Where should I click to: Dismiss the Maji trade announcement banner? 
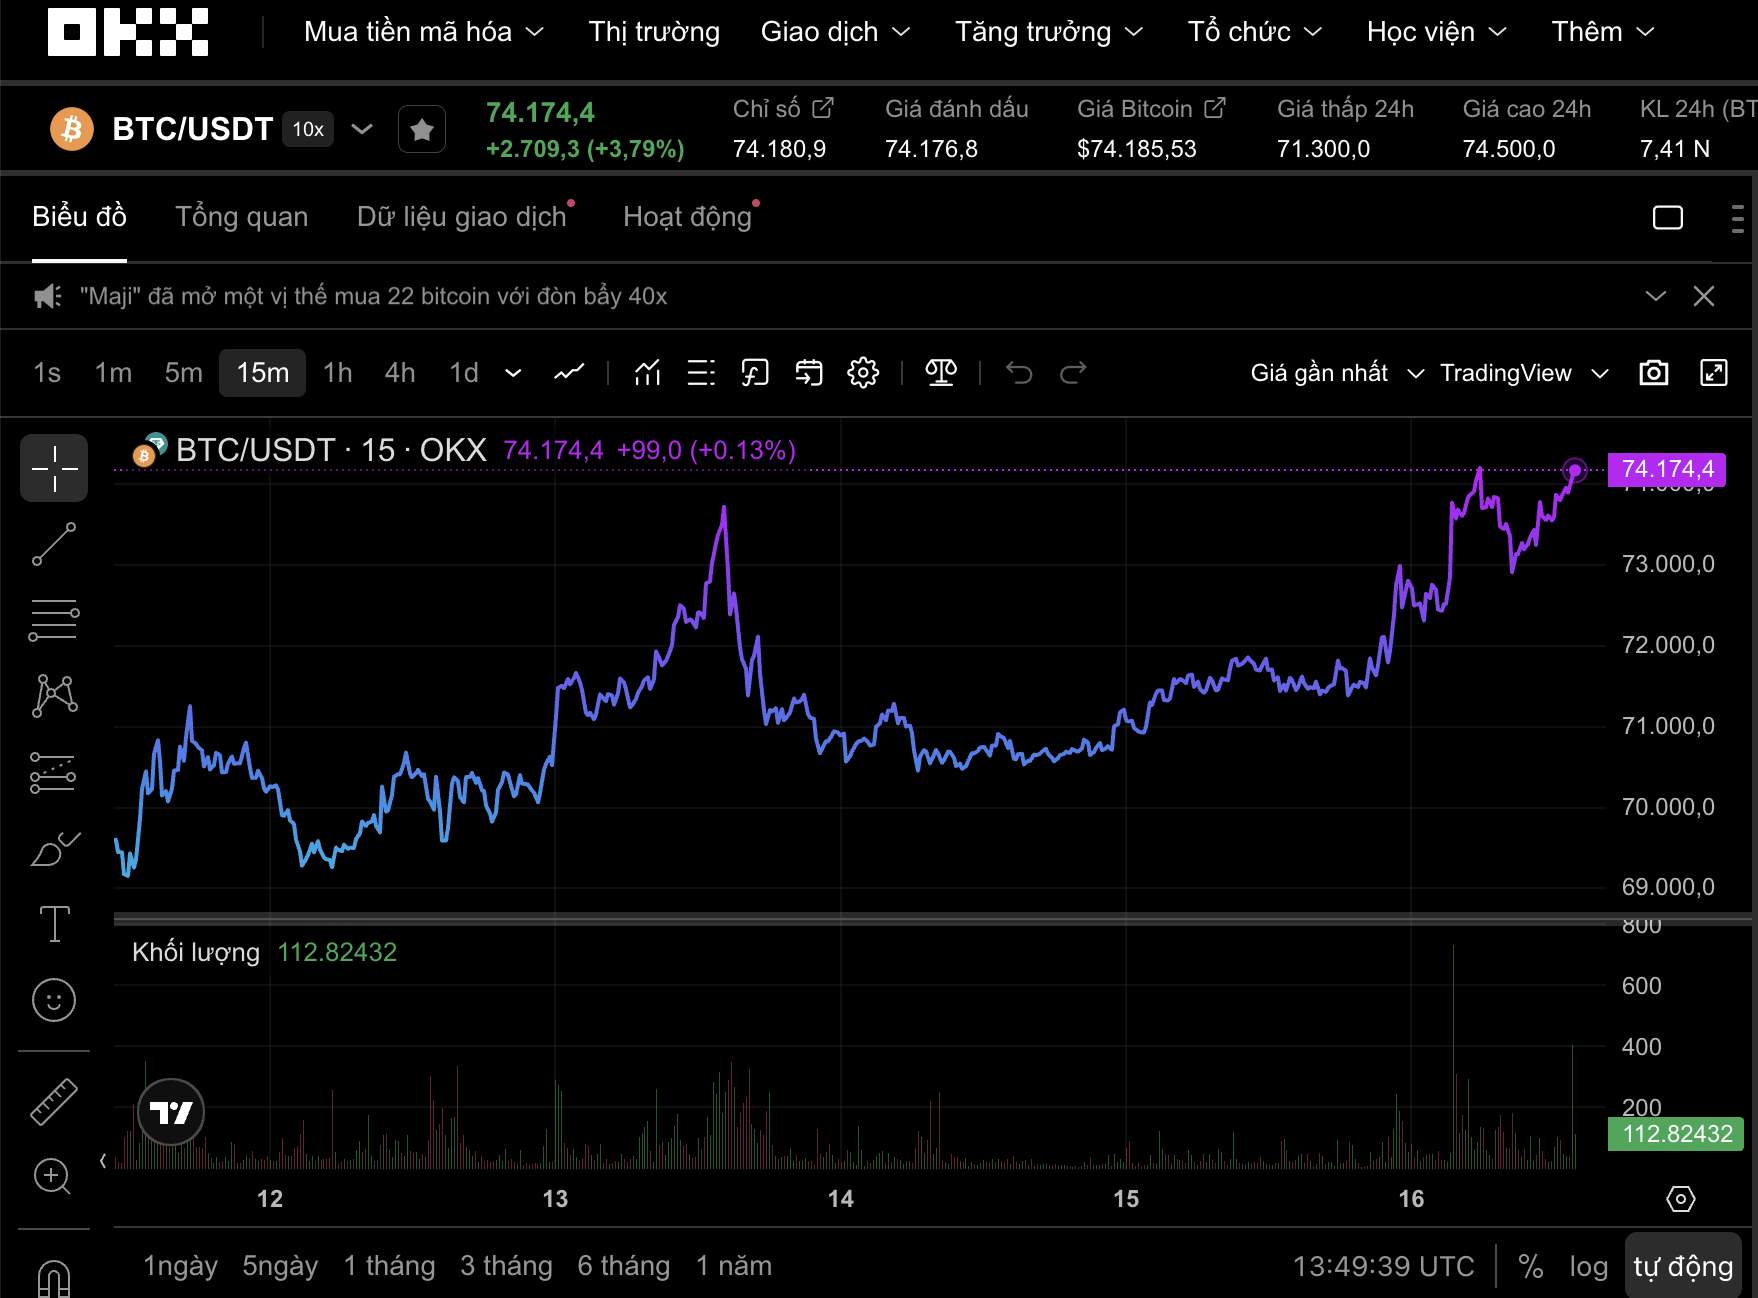pos(1705,296)
